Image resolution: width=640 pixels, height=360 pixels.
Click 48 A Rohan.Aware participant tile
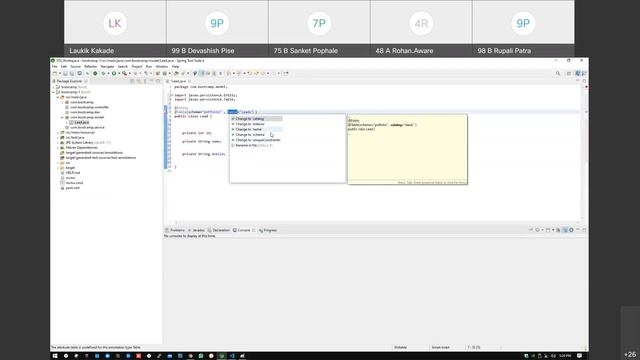[x=421, y=28]
